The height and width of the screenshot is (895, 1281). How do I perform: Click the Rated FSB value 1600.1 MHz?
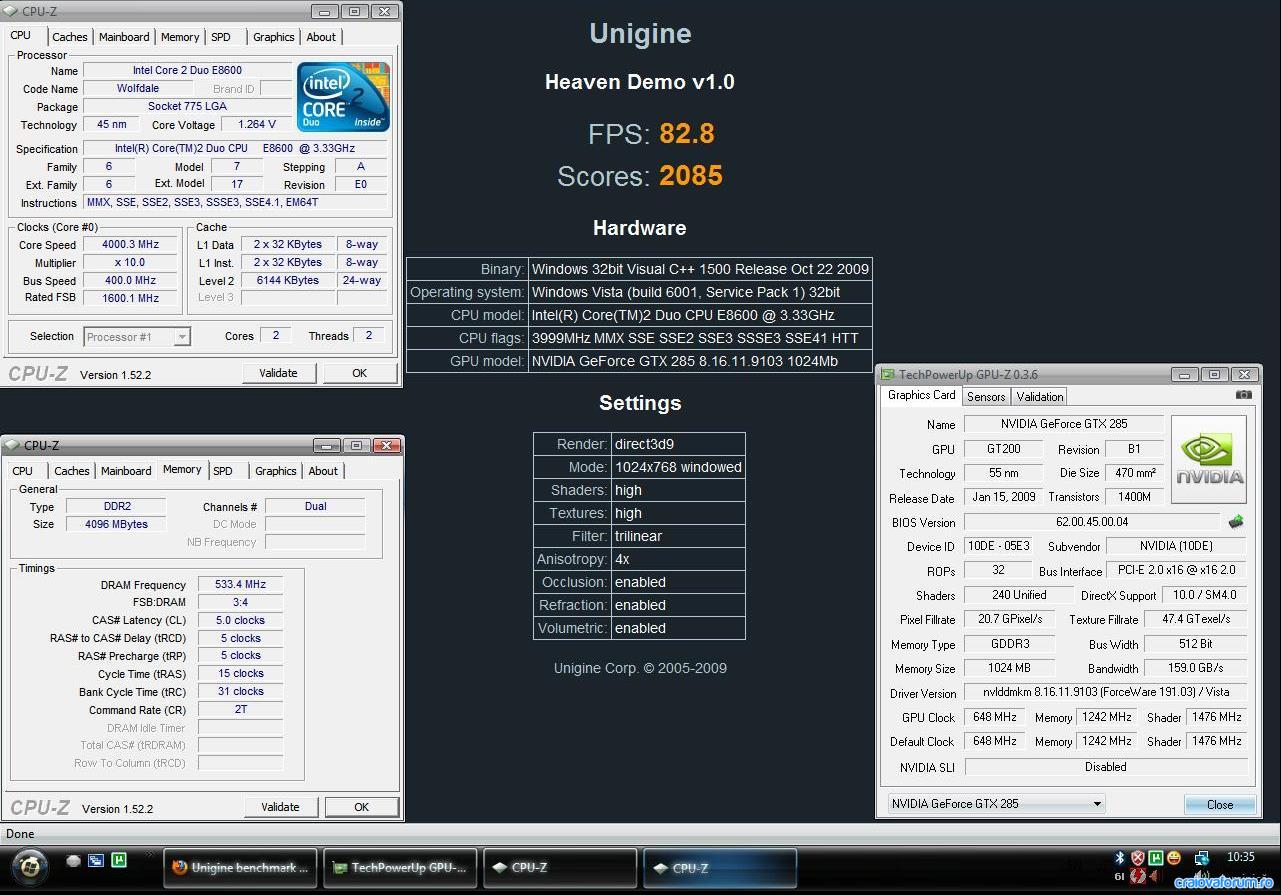[131, 298]
